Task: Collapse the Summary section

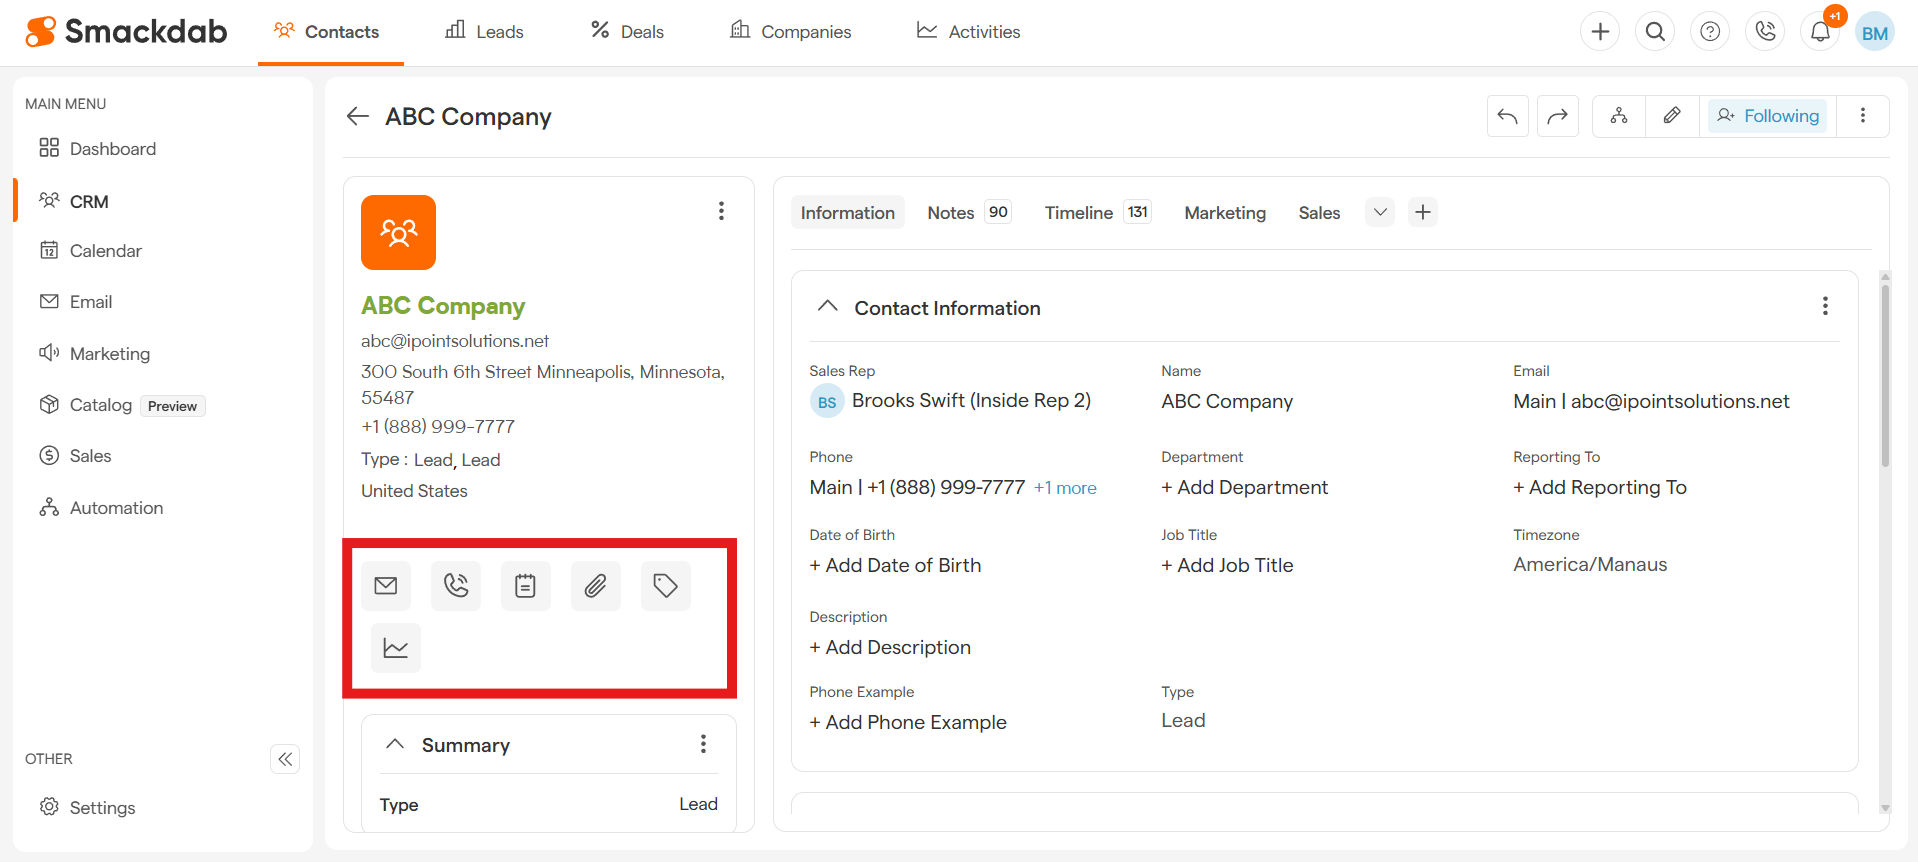Action: click(395, 745)
